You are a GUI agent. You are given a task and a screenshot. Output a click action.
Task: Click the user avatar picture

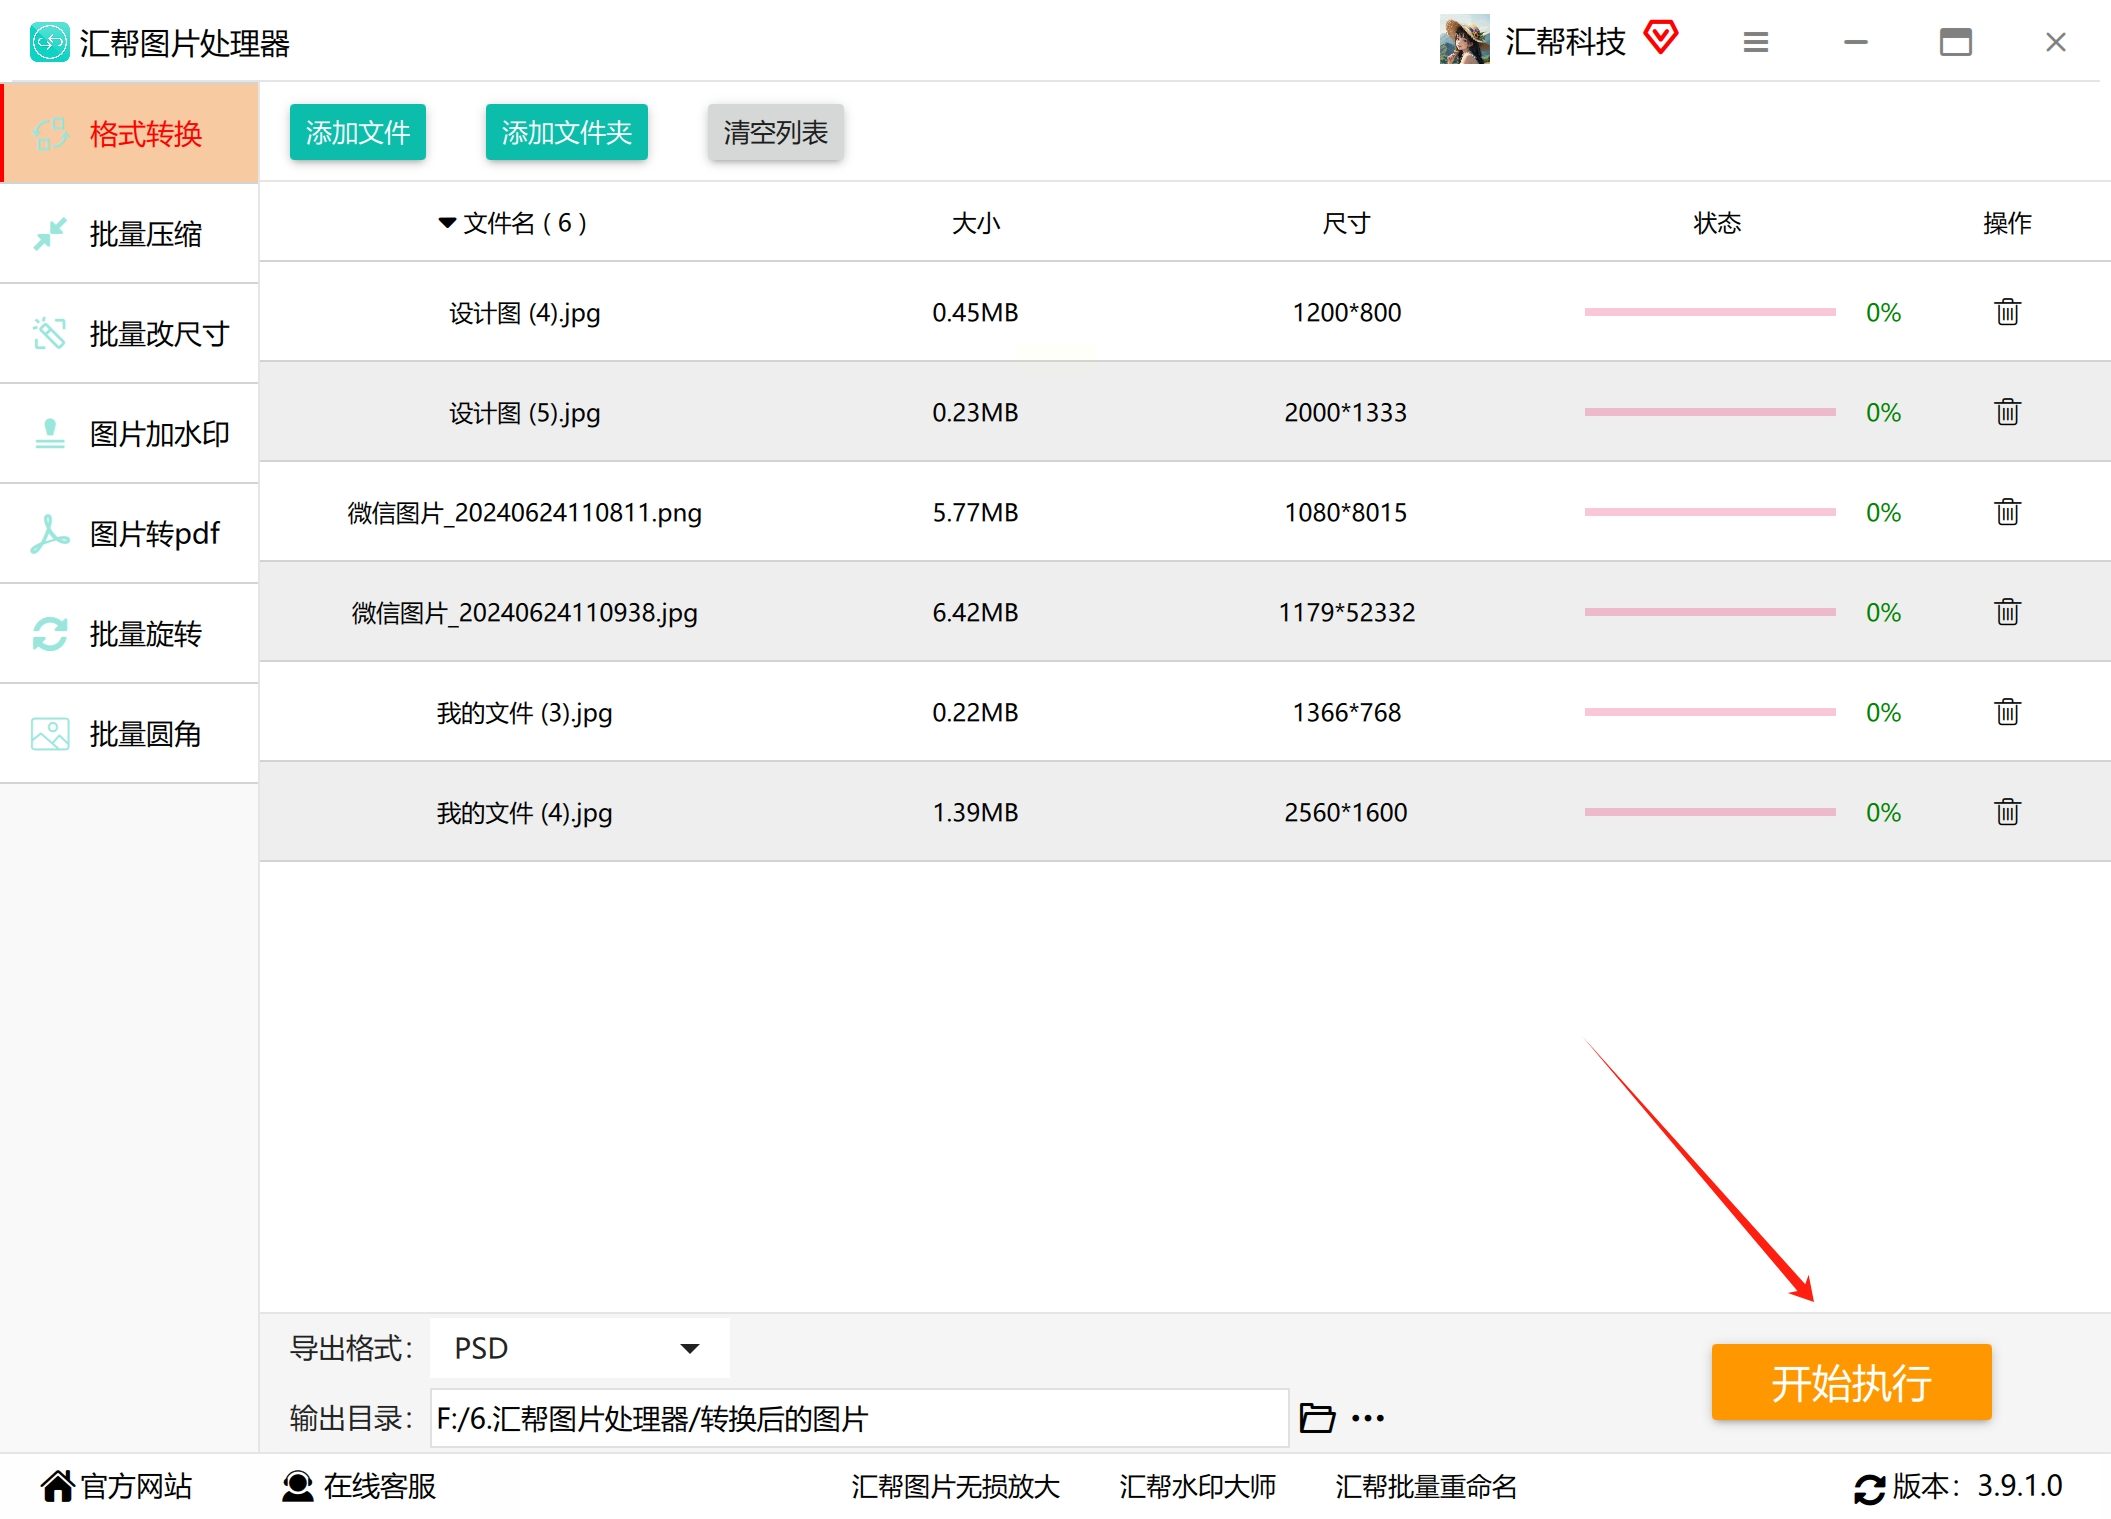pos(1464,40)
